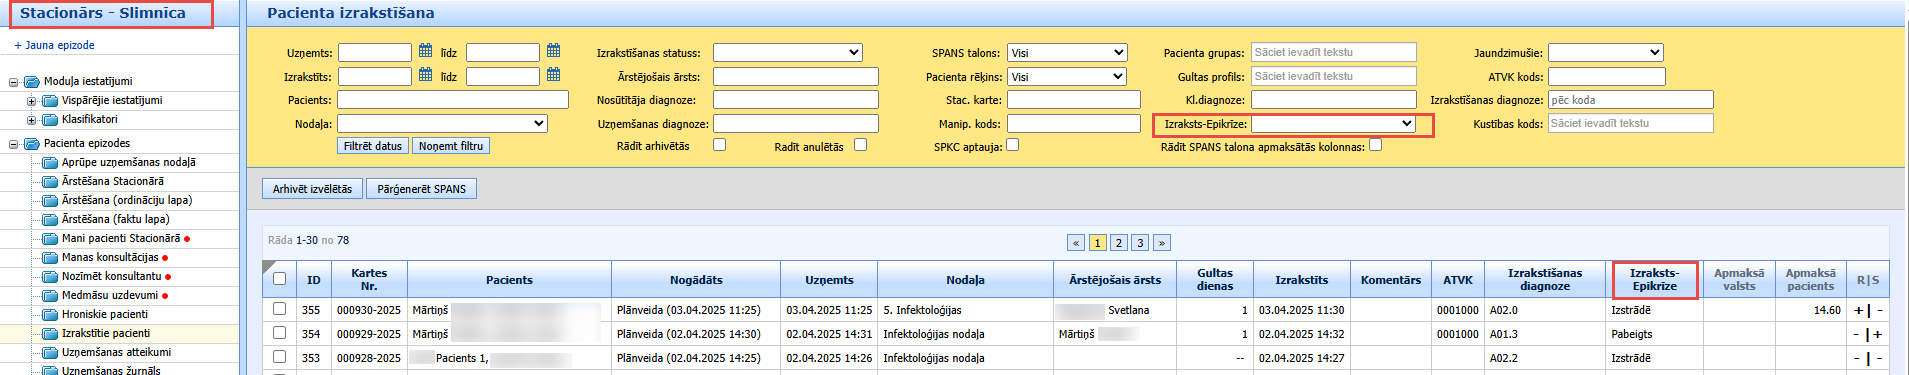Collapse the Pacienta epizodes tree node
Viewport: 1909px width, 375px height.
click(x=14, y=144)
